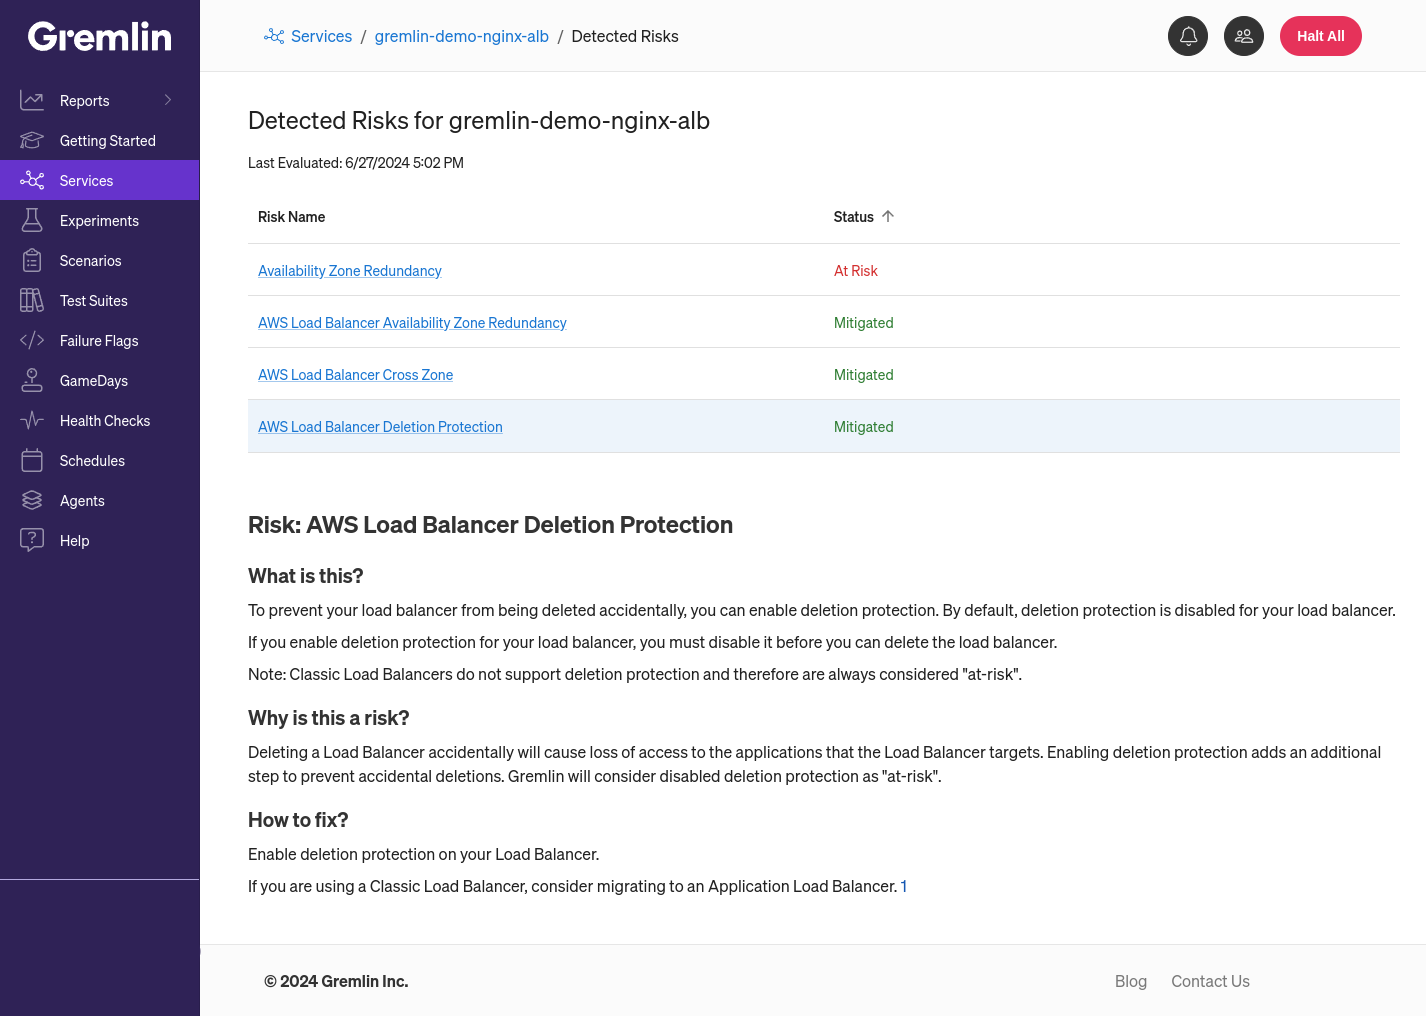Screen dimensions: 1426x1016
Task: Click the 'Why is this a risk?' heading
Action: click(x=329, y=718)
